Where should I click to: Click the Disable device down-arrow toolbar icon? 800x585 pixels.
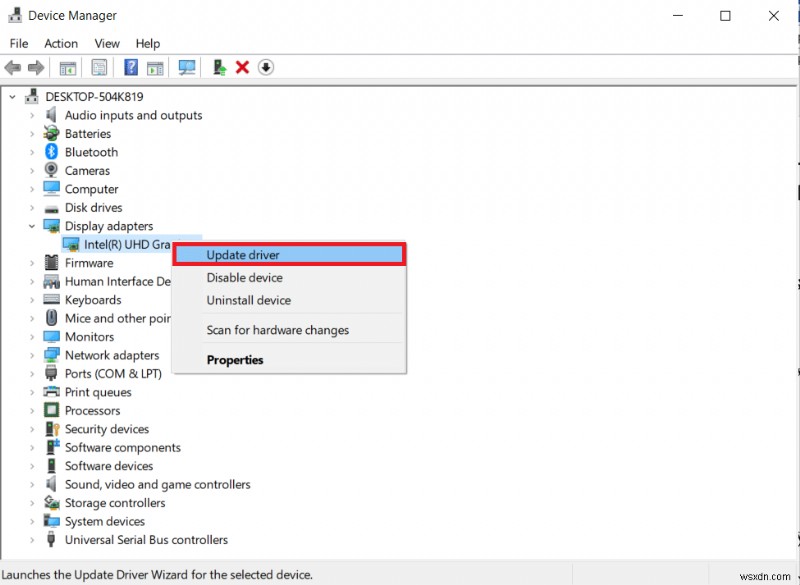tap(265, 67)
